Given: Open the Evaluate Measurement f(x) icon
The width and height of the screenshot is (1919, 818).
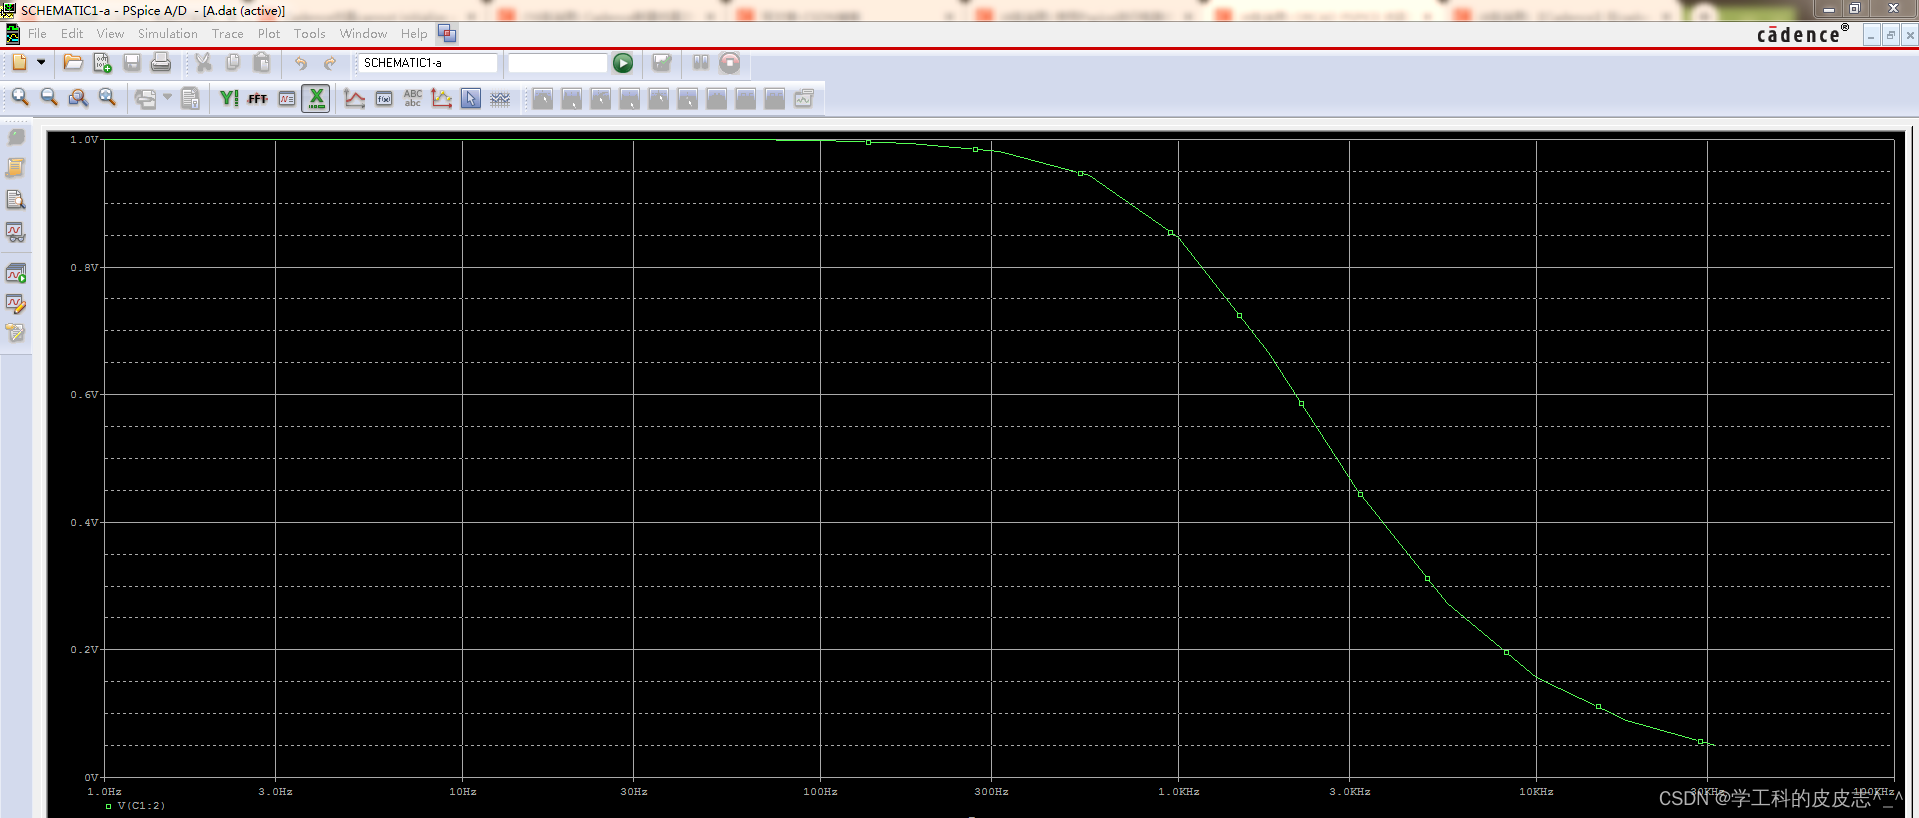Looking at the screenshot, I should [x=384, y=98].
